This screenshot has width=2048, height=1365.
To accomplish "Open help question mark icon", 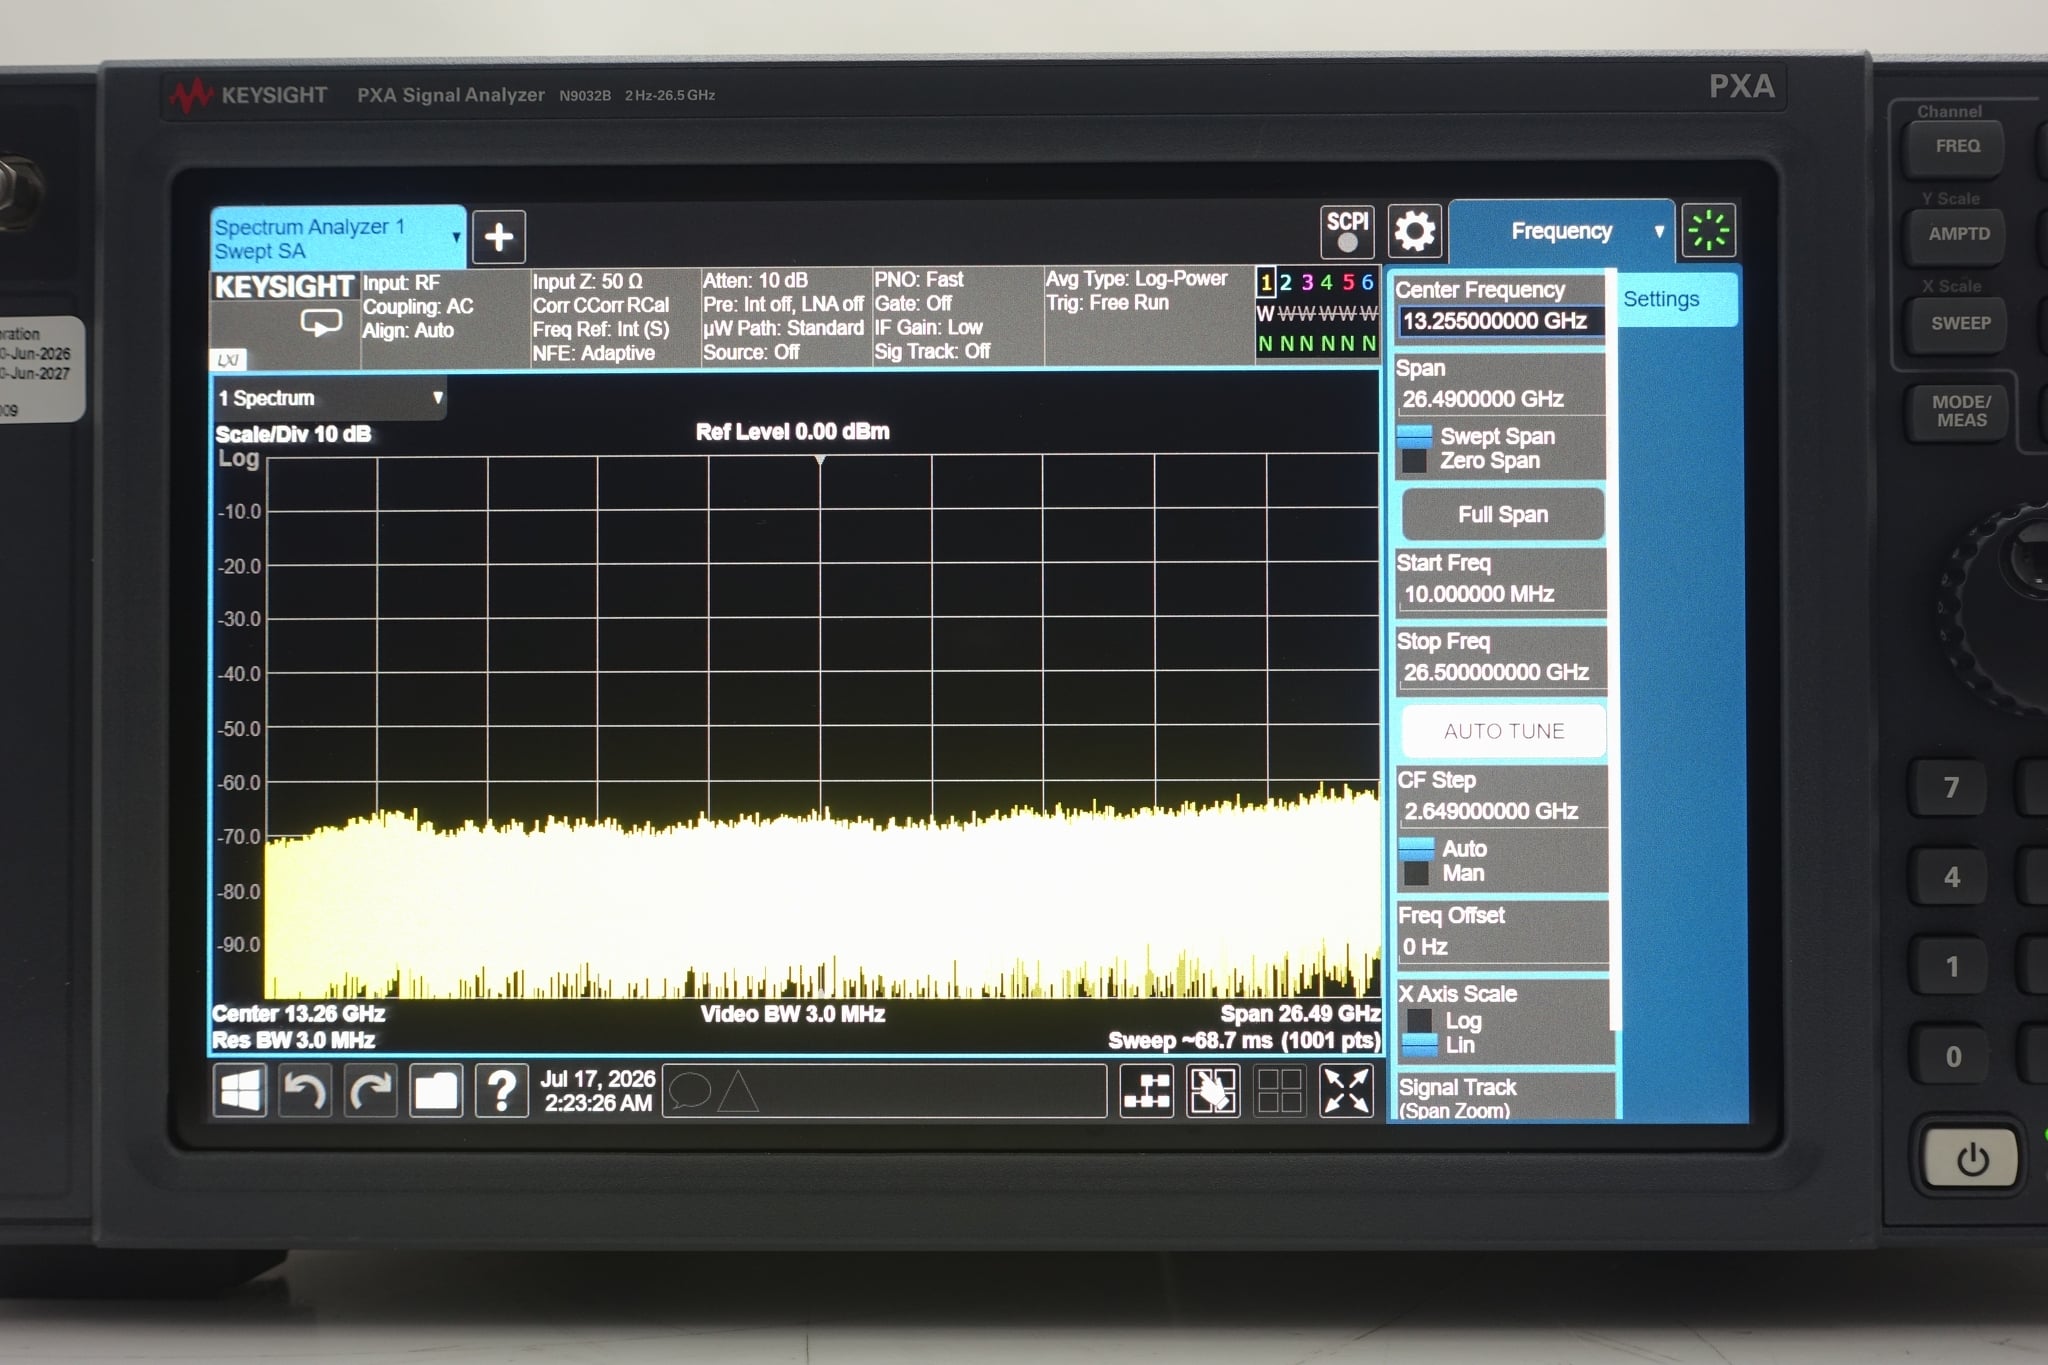I will pyautogui.click(x=502, y=1090).
